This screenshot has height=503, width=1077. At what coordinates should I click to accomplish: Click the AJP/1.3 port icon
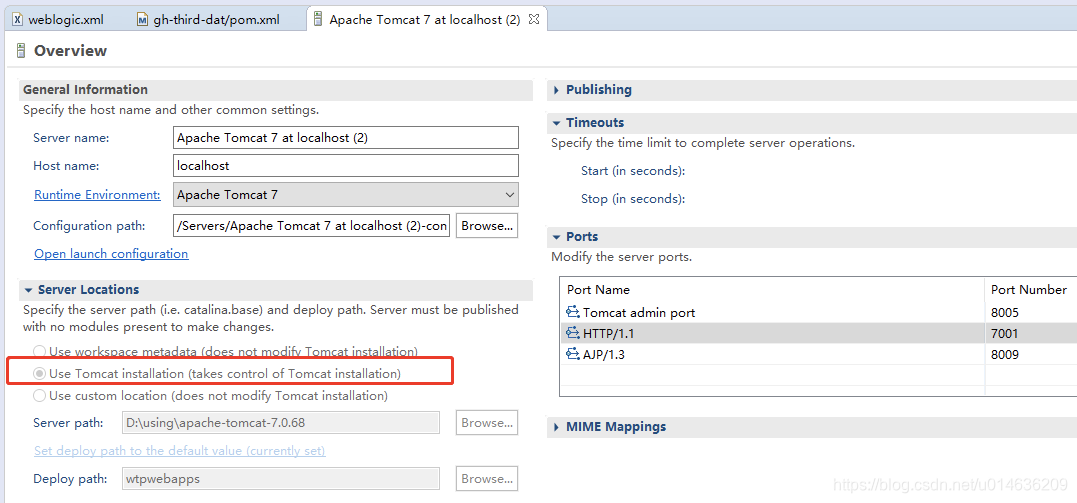click(x=573, y=355)
